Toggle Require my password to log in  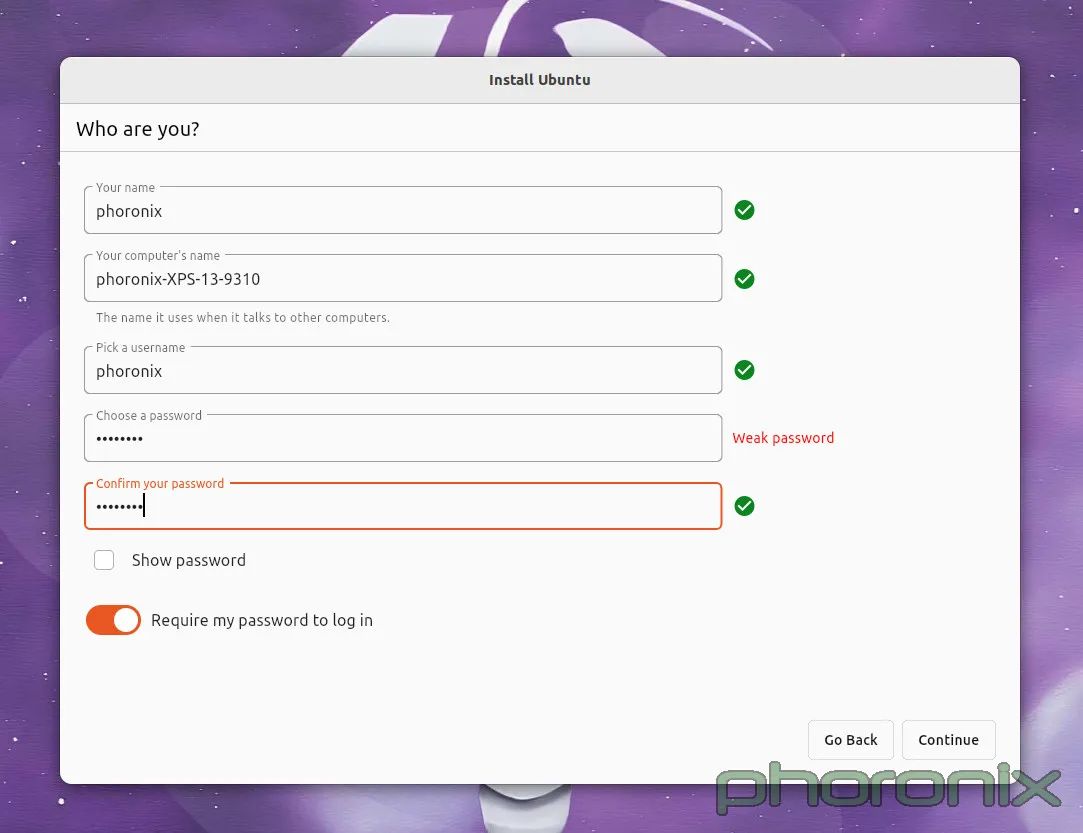point(113,620)
